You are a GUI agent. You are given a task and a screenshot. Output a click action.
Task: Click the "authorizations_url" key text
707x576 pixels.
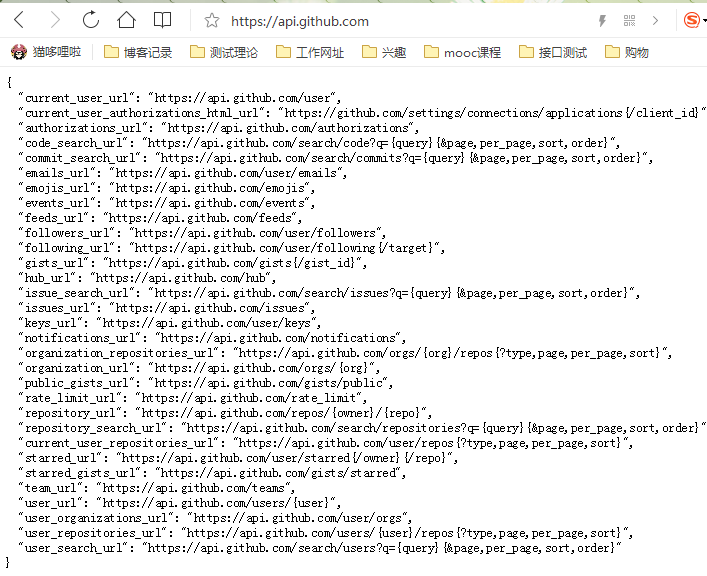[x=83, y=128]
